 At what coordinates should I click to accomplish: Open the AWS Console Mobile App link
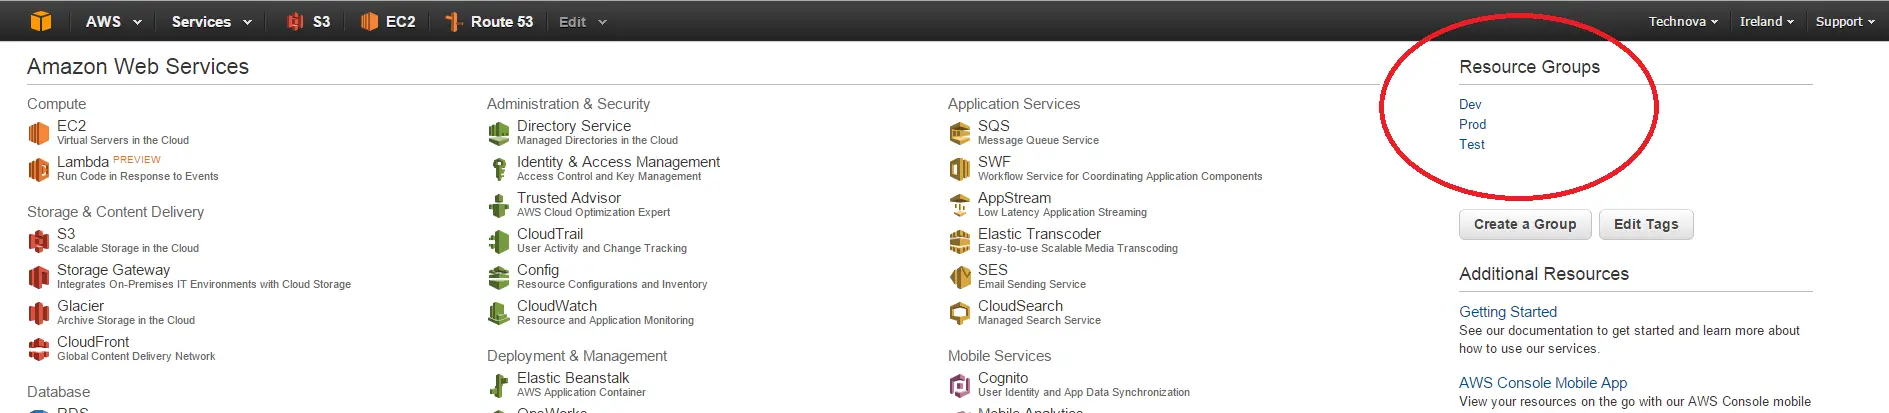[1543, 382]
